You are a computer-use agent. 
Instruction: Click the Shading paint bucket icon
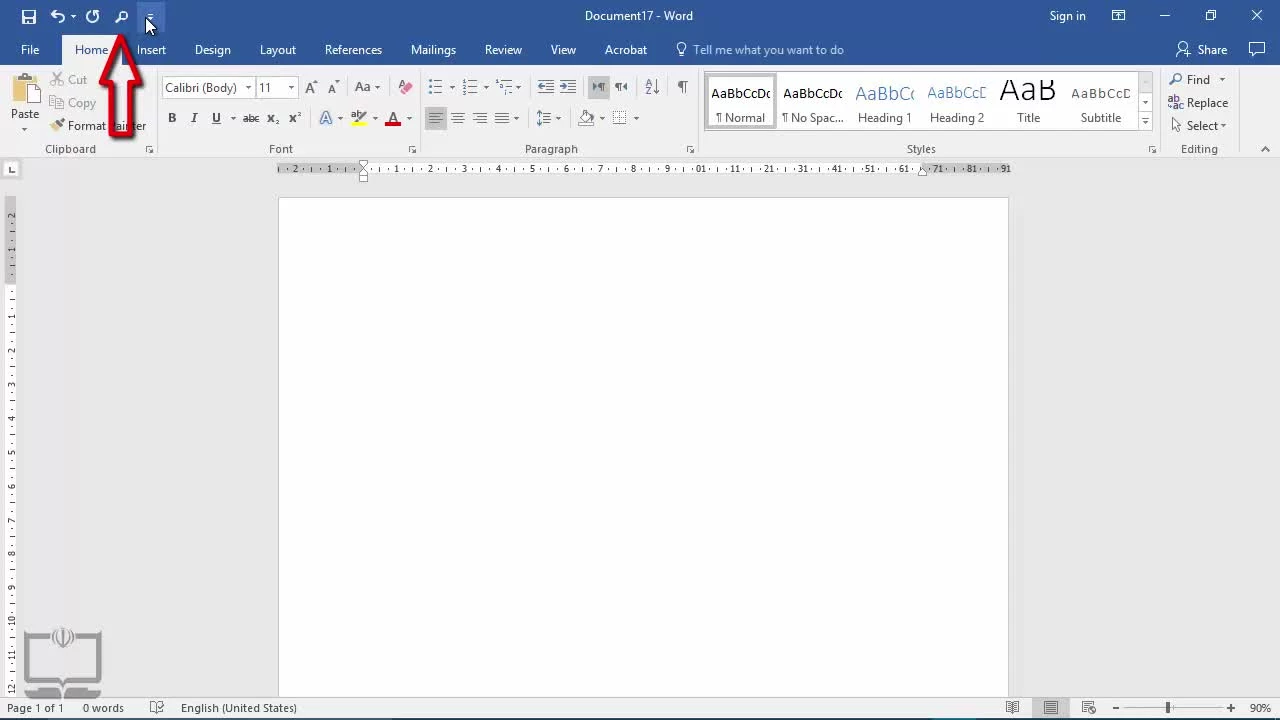[x=587, y=118]
